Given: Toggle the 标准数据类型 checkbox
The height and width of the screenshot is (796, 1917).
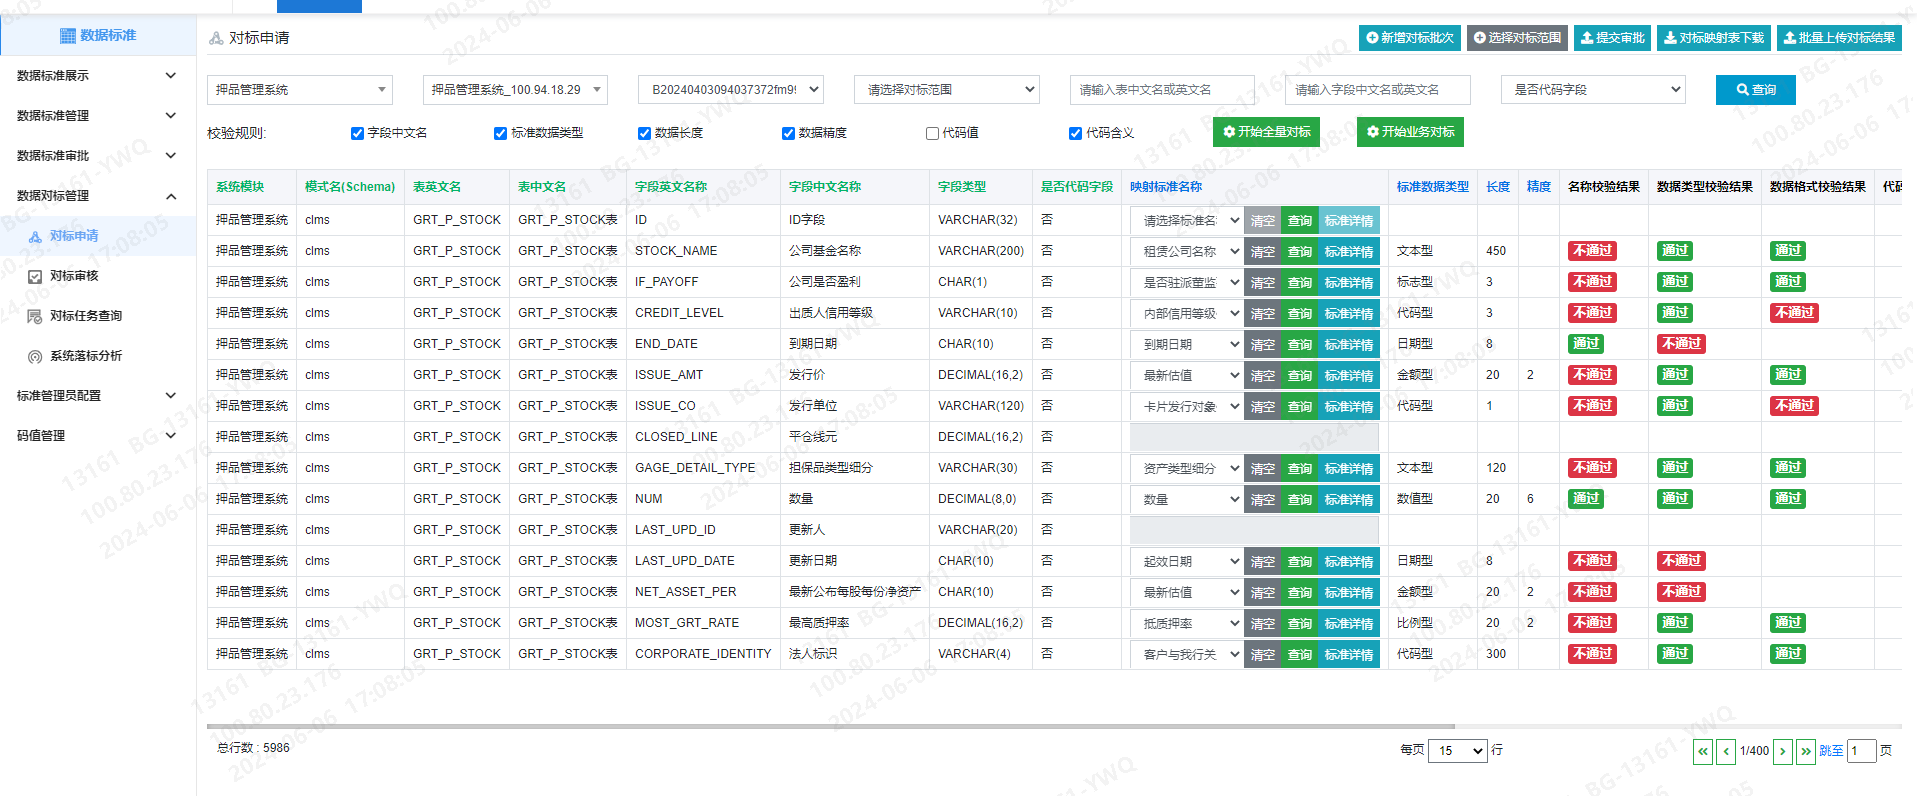Looking at the screenshot, I should tap(500, 133).
